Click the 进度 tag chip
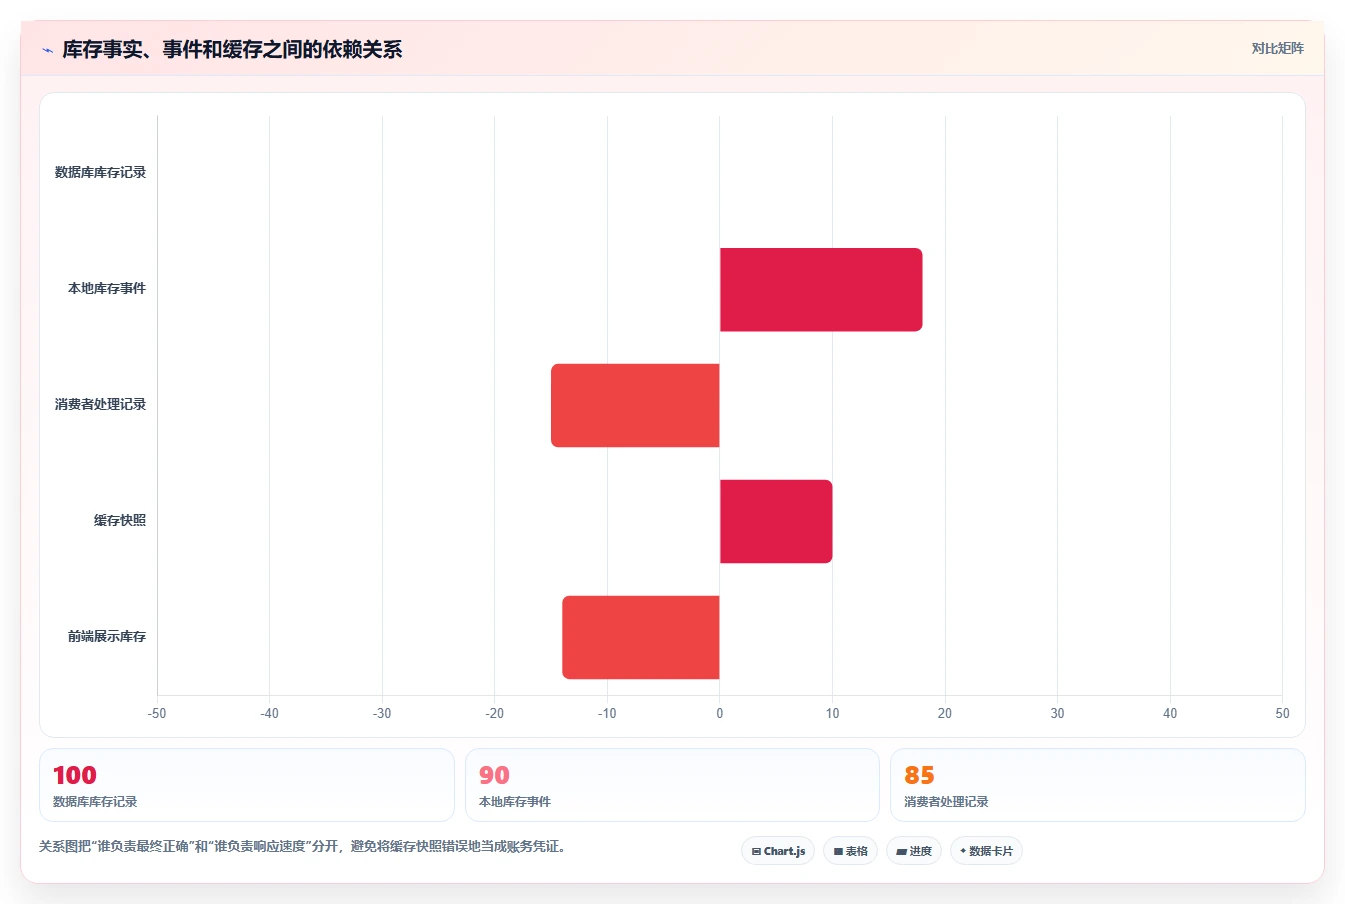 [x=914, y=851]
